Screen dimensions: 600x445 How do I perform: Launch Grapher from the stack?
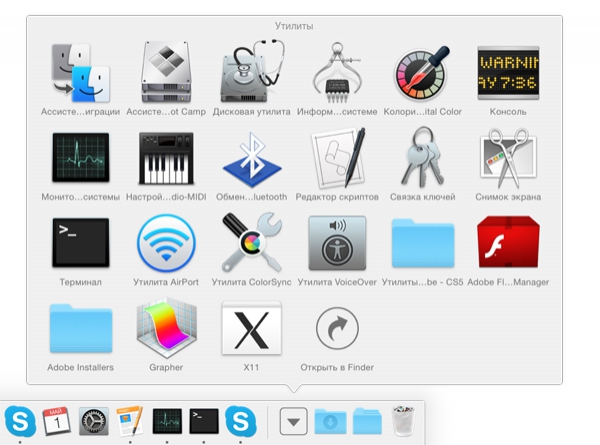click(x=166, y=328)
